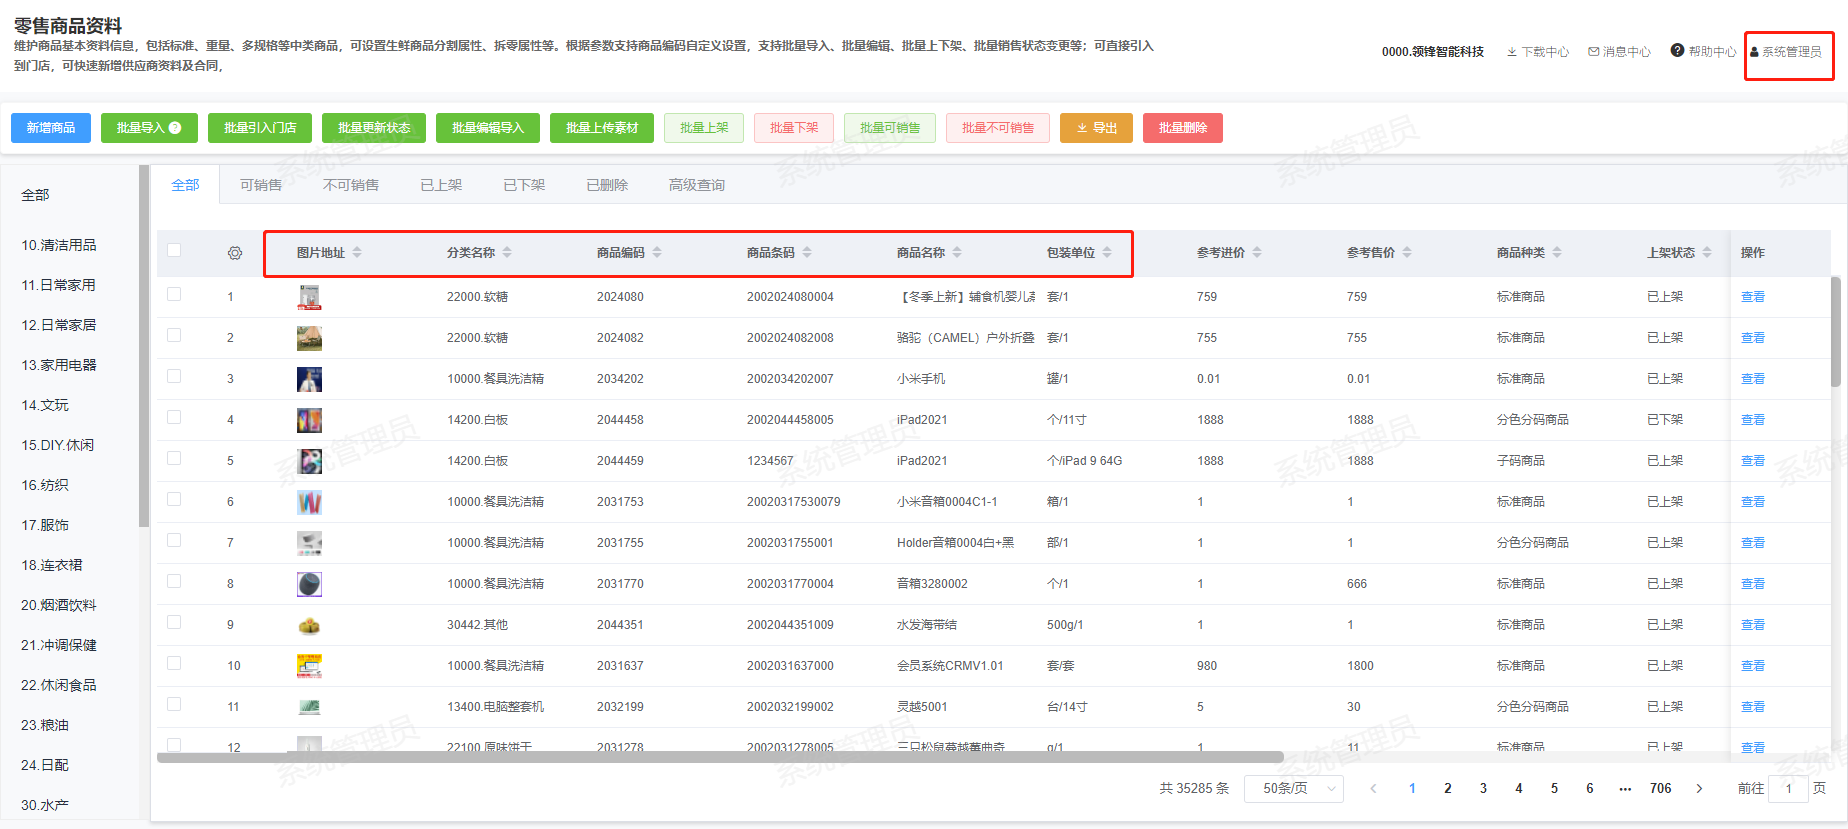Switch to the 已下架 tab
1848x829 pixels.
[524, 185]
